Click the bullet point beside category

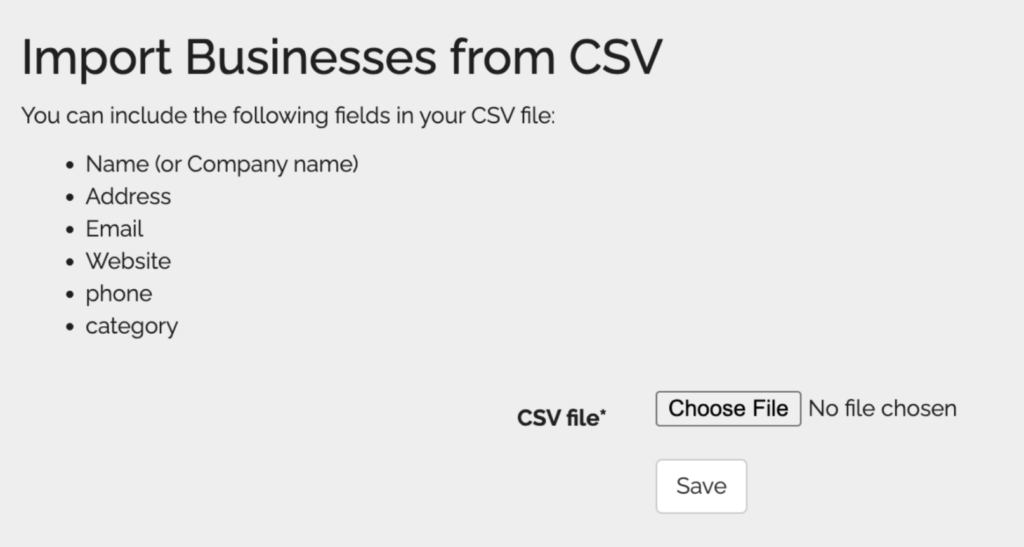tap(70, 327)
